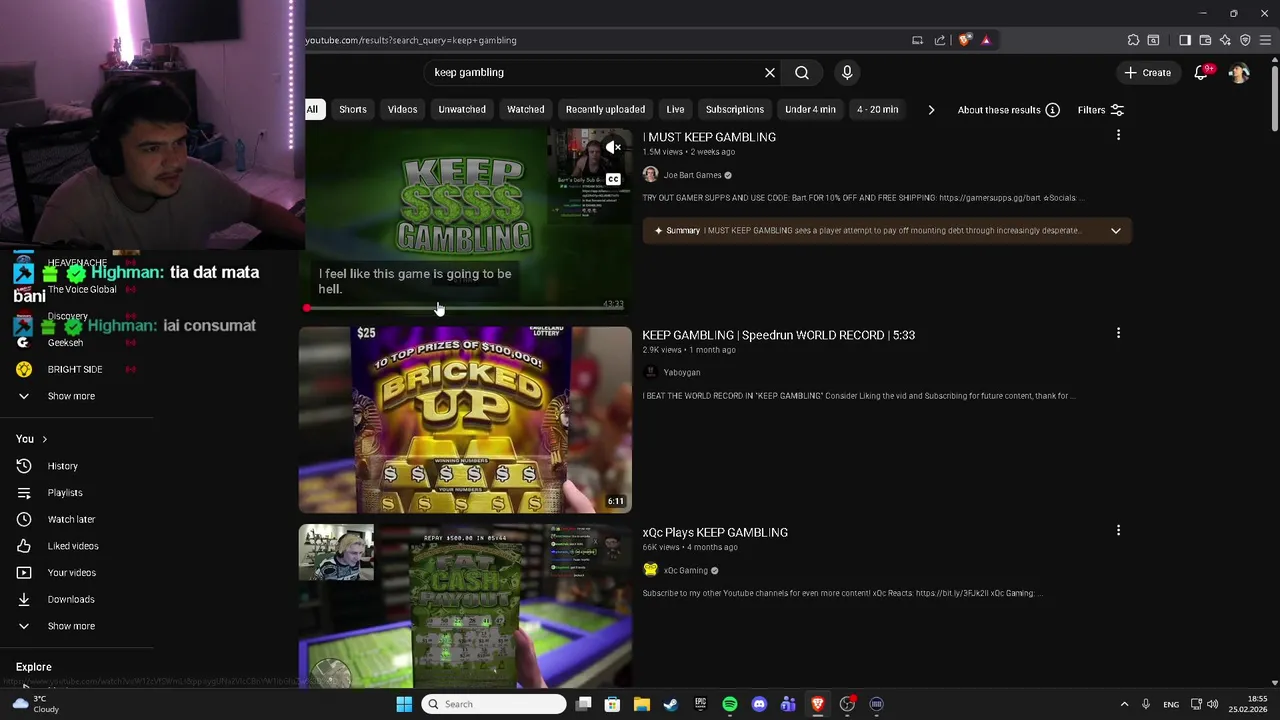Select the Videos filter chip

(x=402, y=109)
